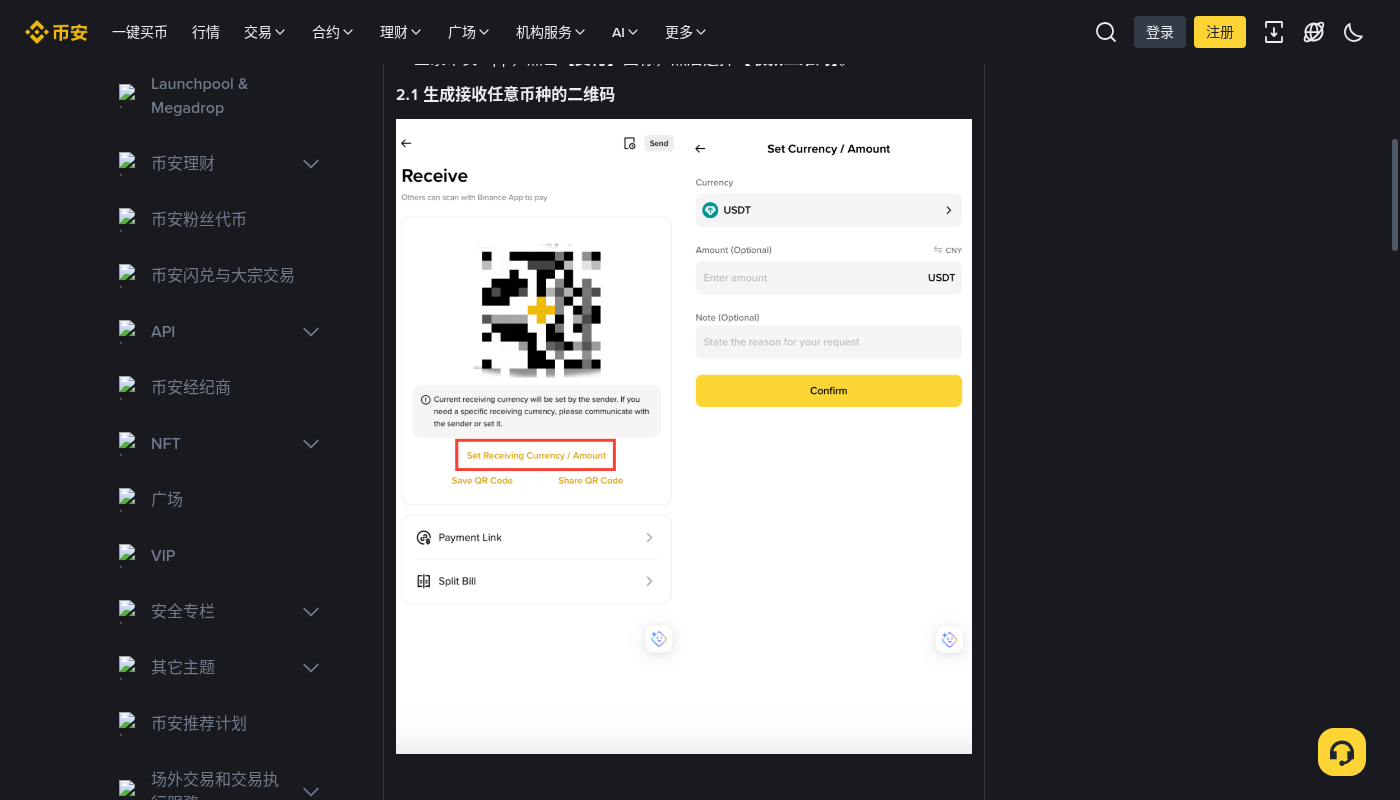Expand the NFT sidebar section chevron
This screenshot has width=1400, height=800.
(311, 443)
